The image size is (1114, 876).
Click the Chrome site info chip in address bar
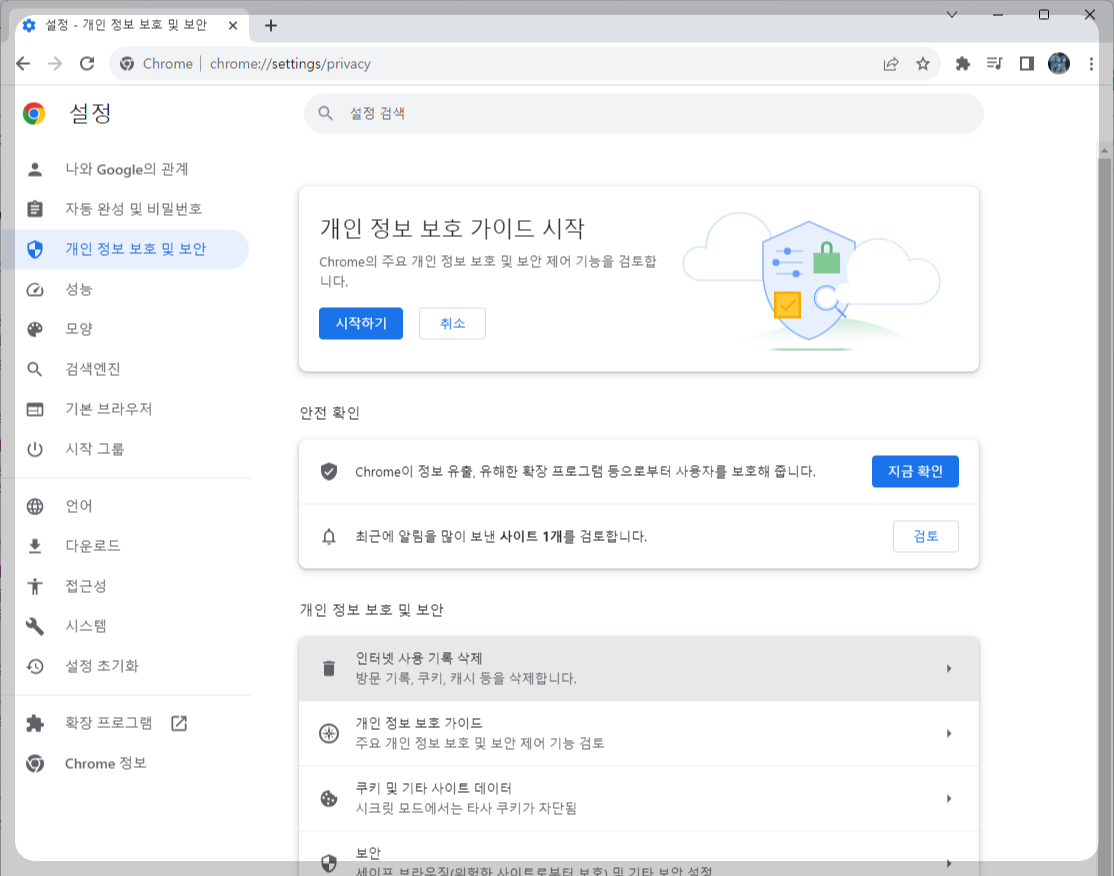click(156, 64)
